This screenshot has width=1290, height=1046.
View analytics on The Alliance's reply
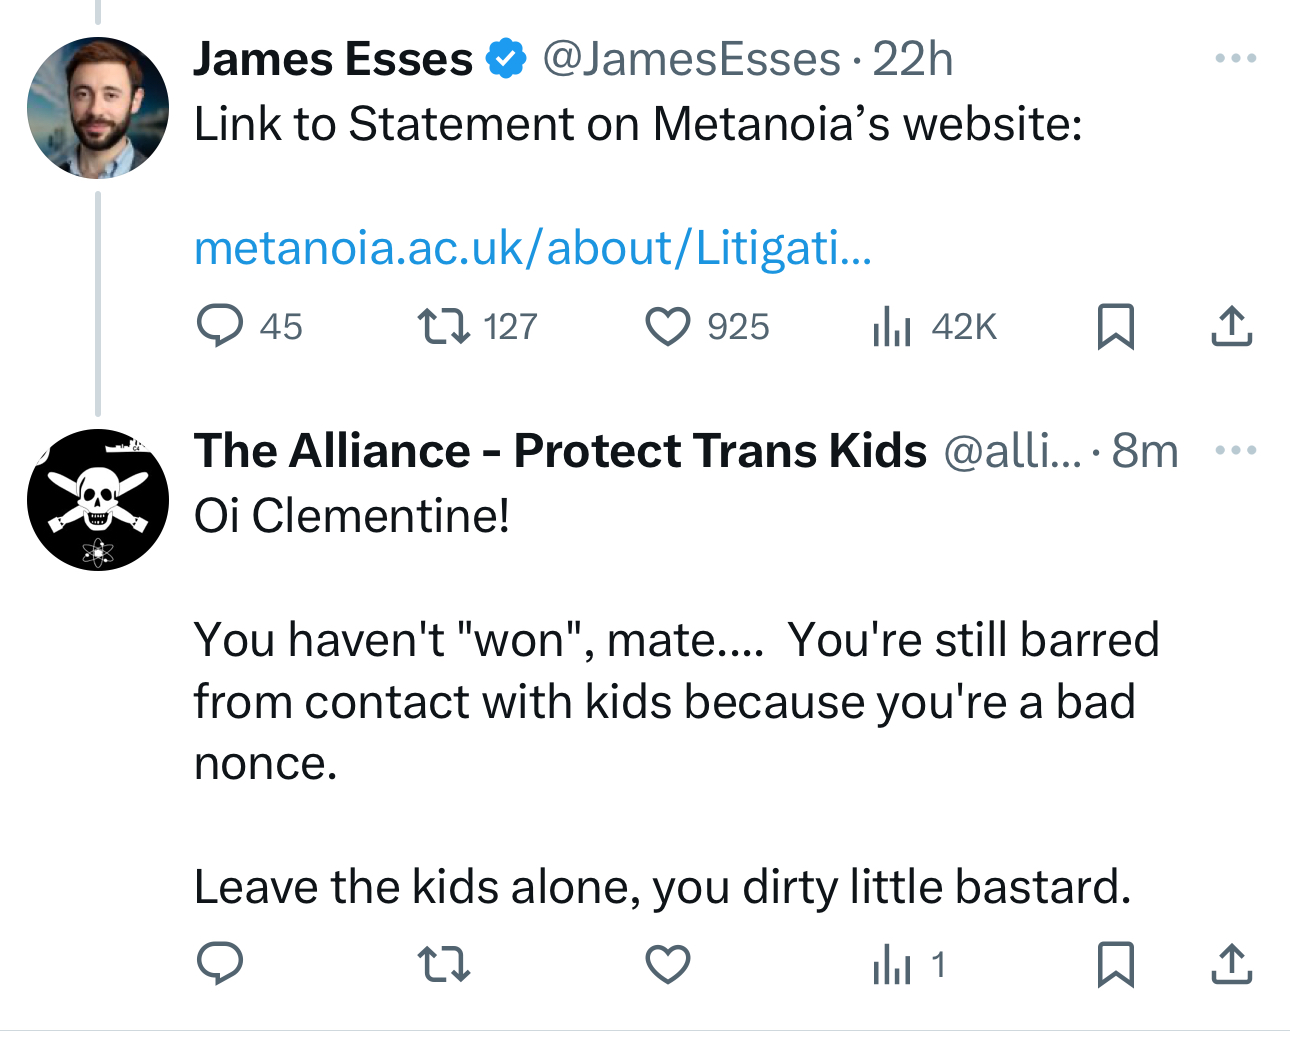892,964
